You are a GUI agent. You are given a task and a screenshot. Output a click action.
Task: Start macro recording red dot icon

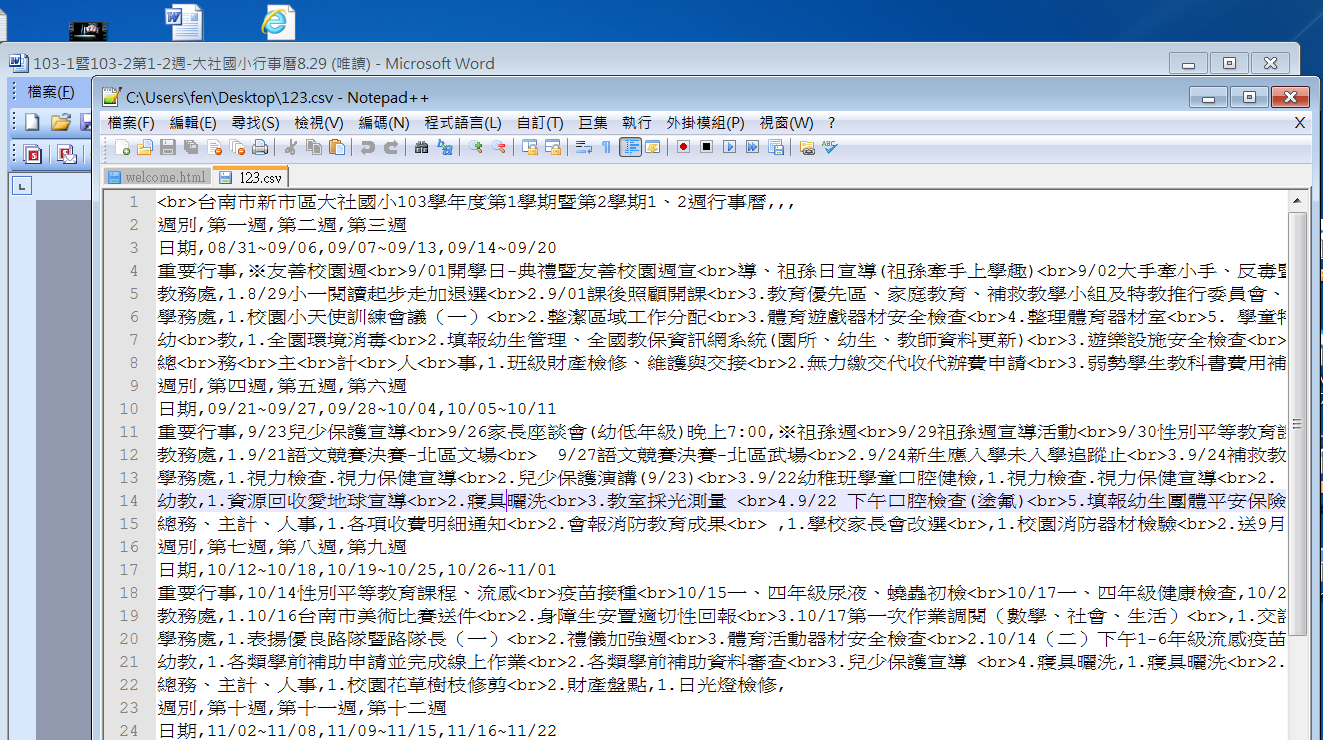(683, 147)
